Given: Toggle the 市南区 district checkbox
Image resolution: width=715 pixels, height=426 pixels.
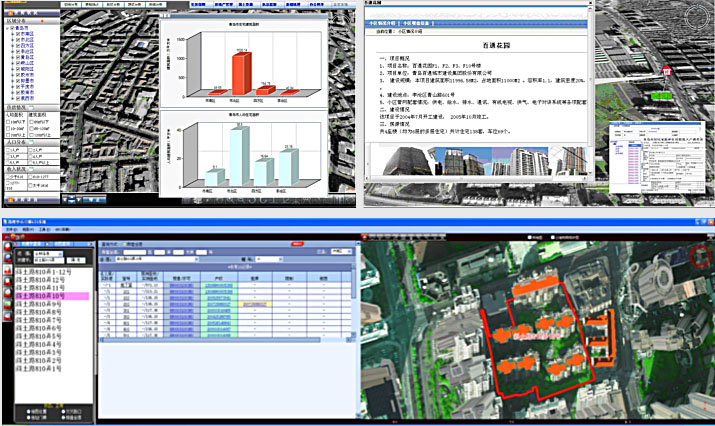Looking at the screenshot, I should [18, 34].
